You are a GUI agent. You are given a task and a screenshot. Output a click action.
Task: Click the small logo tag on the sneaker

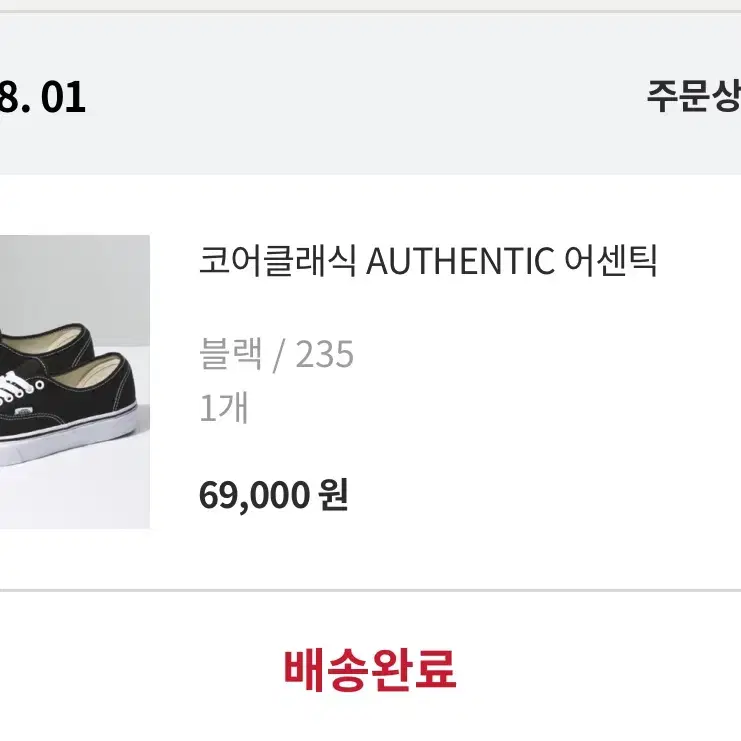[x=25, y=412]
